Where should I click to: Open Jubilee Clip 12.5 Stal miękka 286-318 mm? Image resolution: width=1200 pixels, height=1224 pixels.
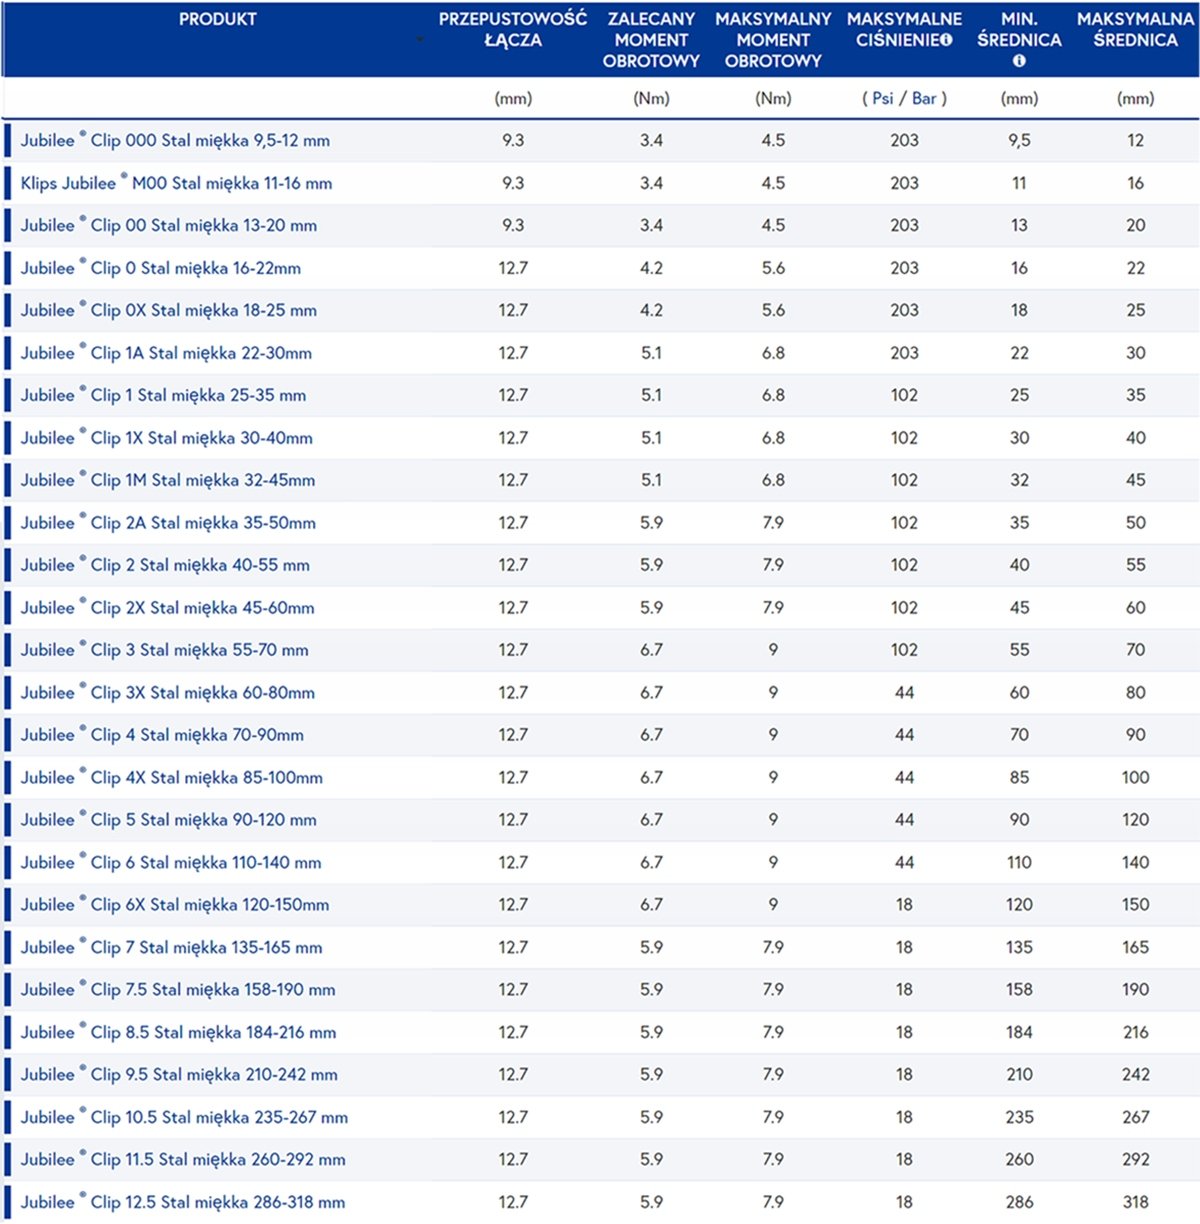point(183,1203)
